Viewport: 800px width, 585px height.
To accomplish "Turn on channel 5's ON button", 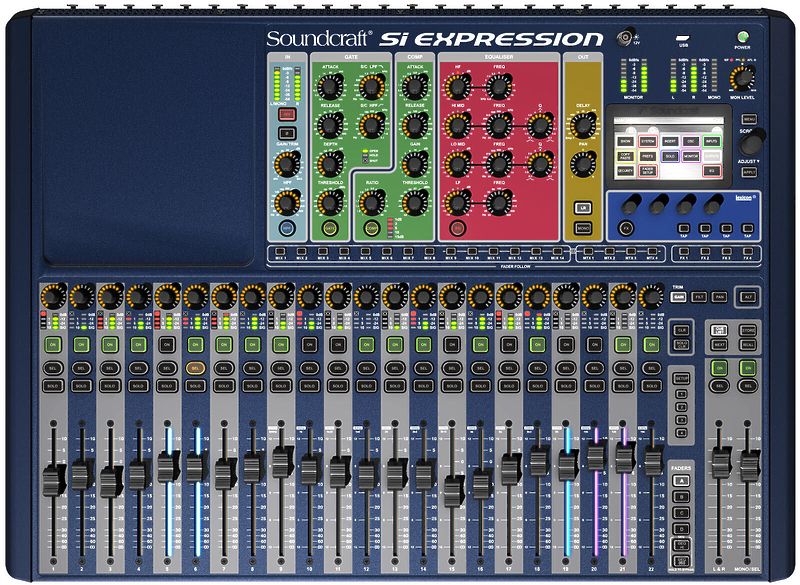I will [x=167, y=345].
